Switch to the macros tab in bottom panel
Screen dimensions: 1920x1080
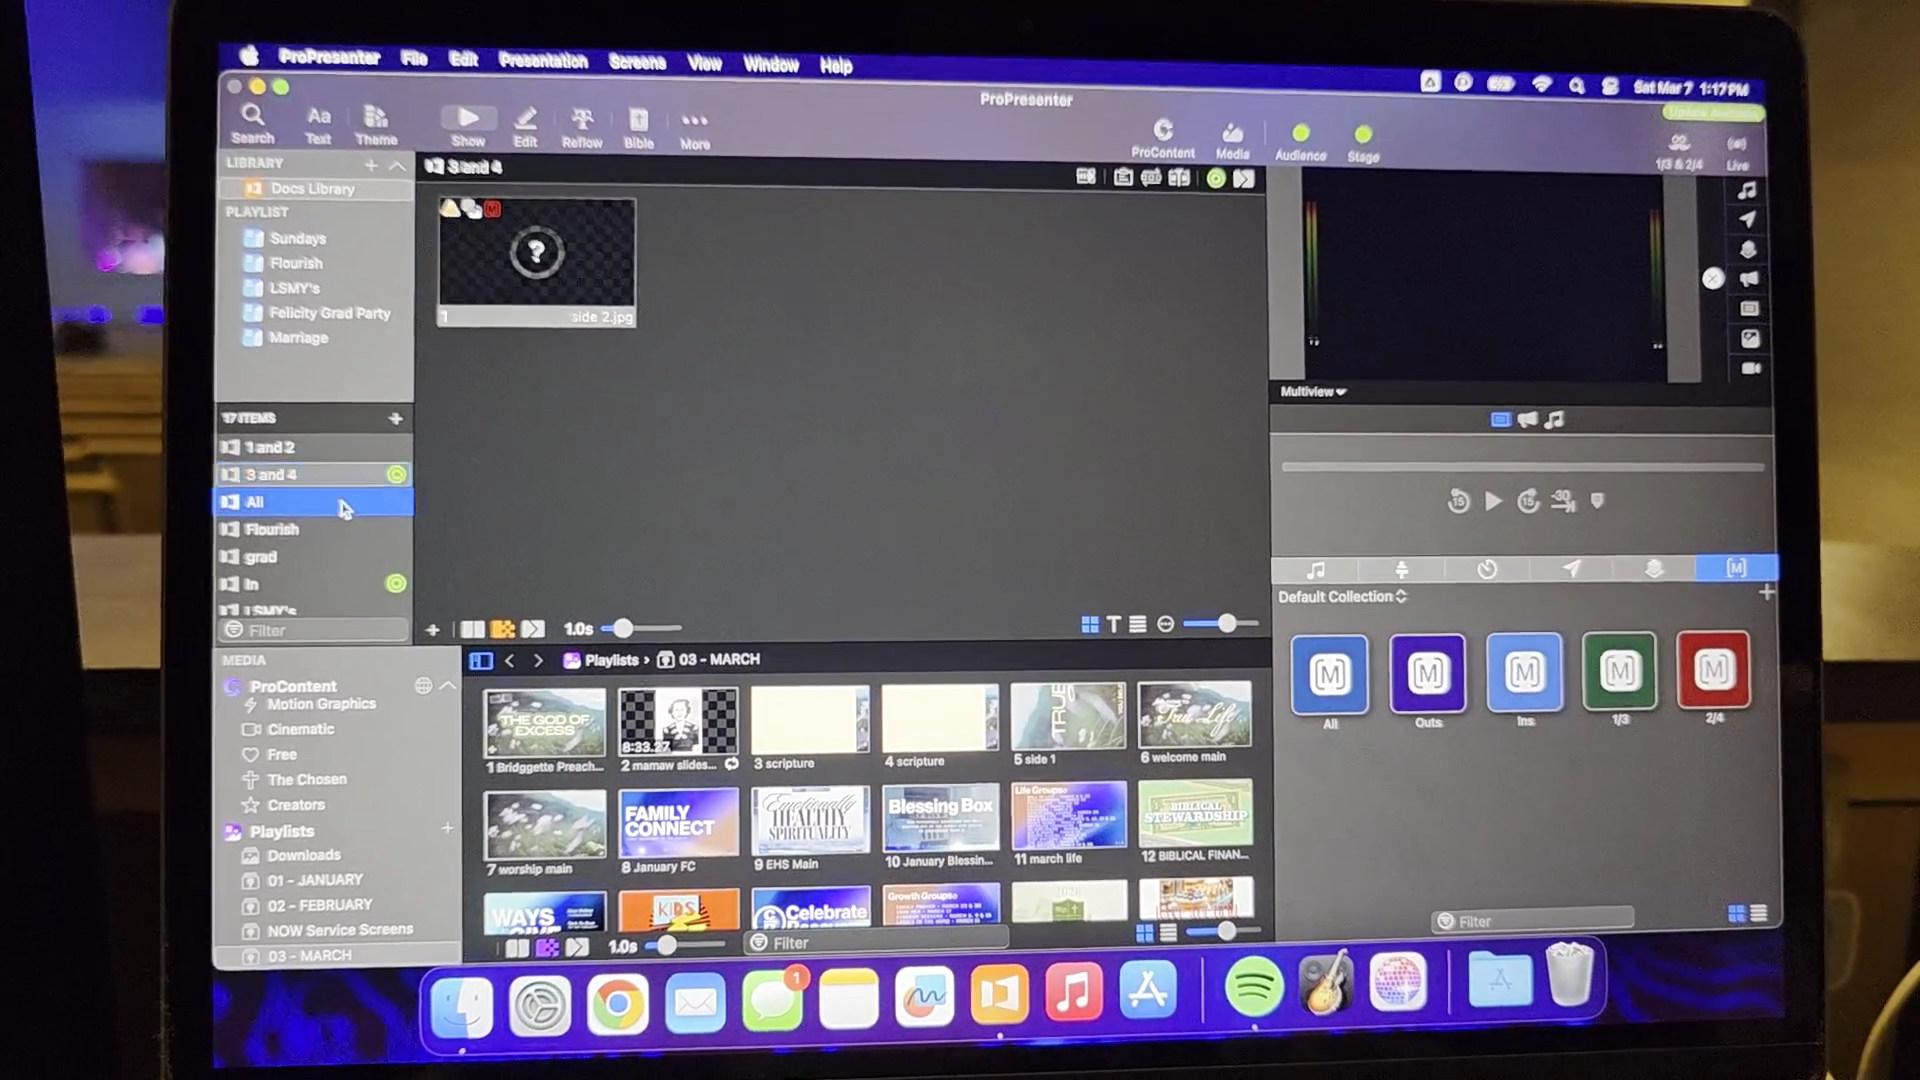[1735, 568]
